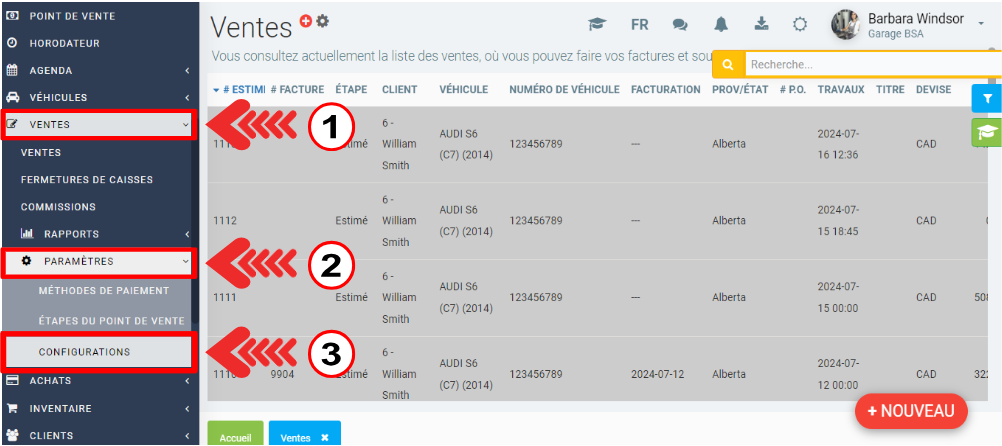Sort table by # Estimé column header

coord(239,90)
